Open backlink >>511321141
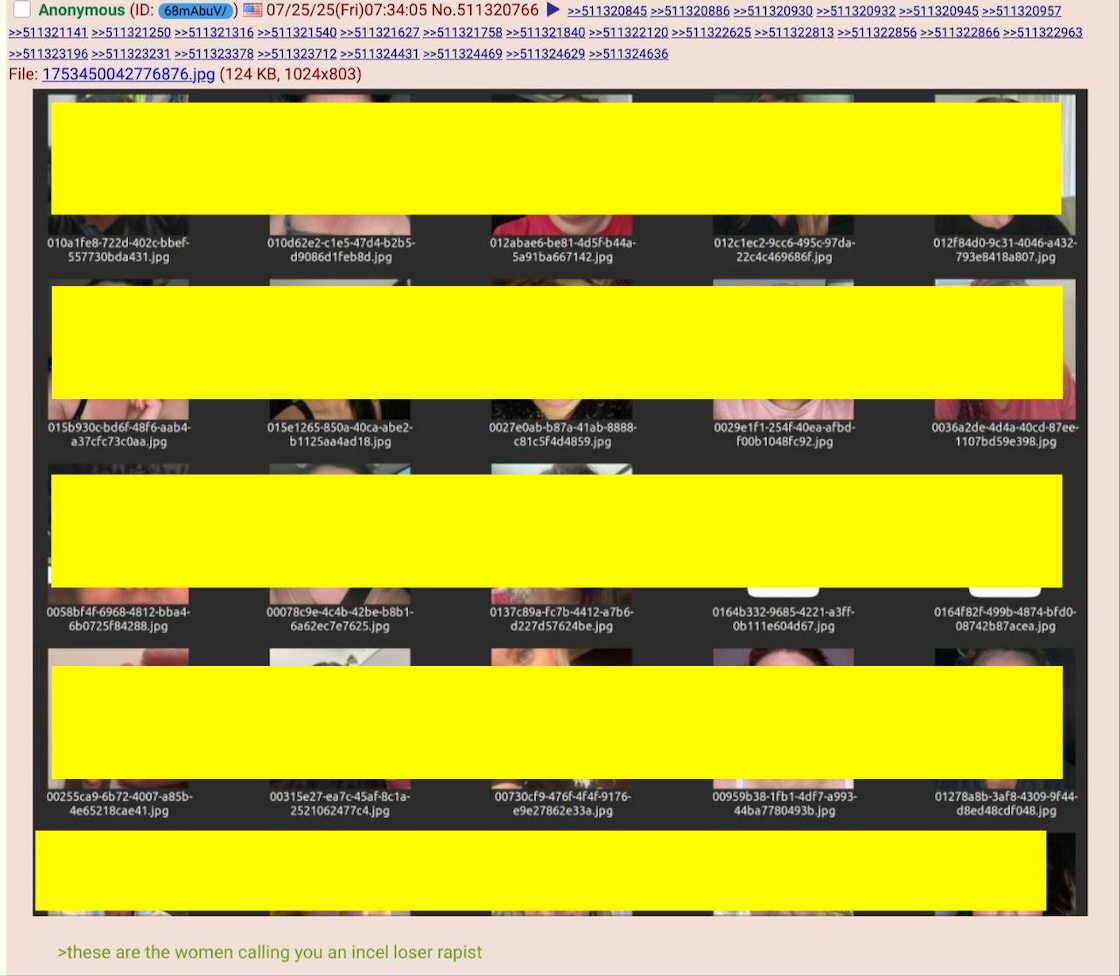 tap(48, 33)
